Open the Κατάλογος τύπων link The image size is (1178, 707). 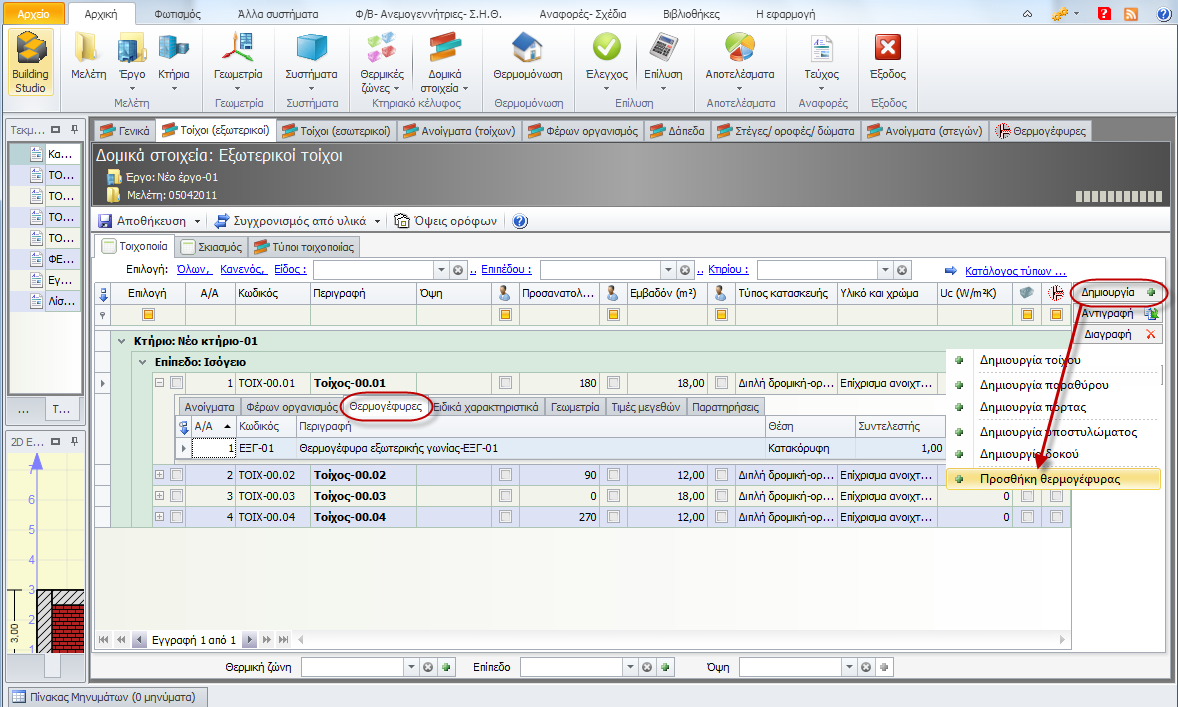1014,270
